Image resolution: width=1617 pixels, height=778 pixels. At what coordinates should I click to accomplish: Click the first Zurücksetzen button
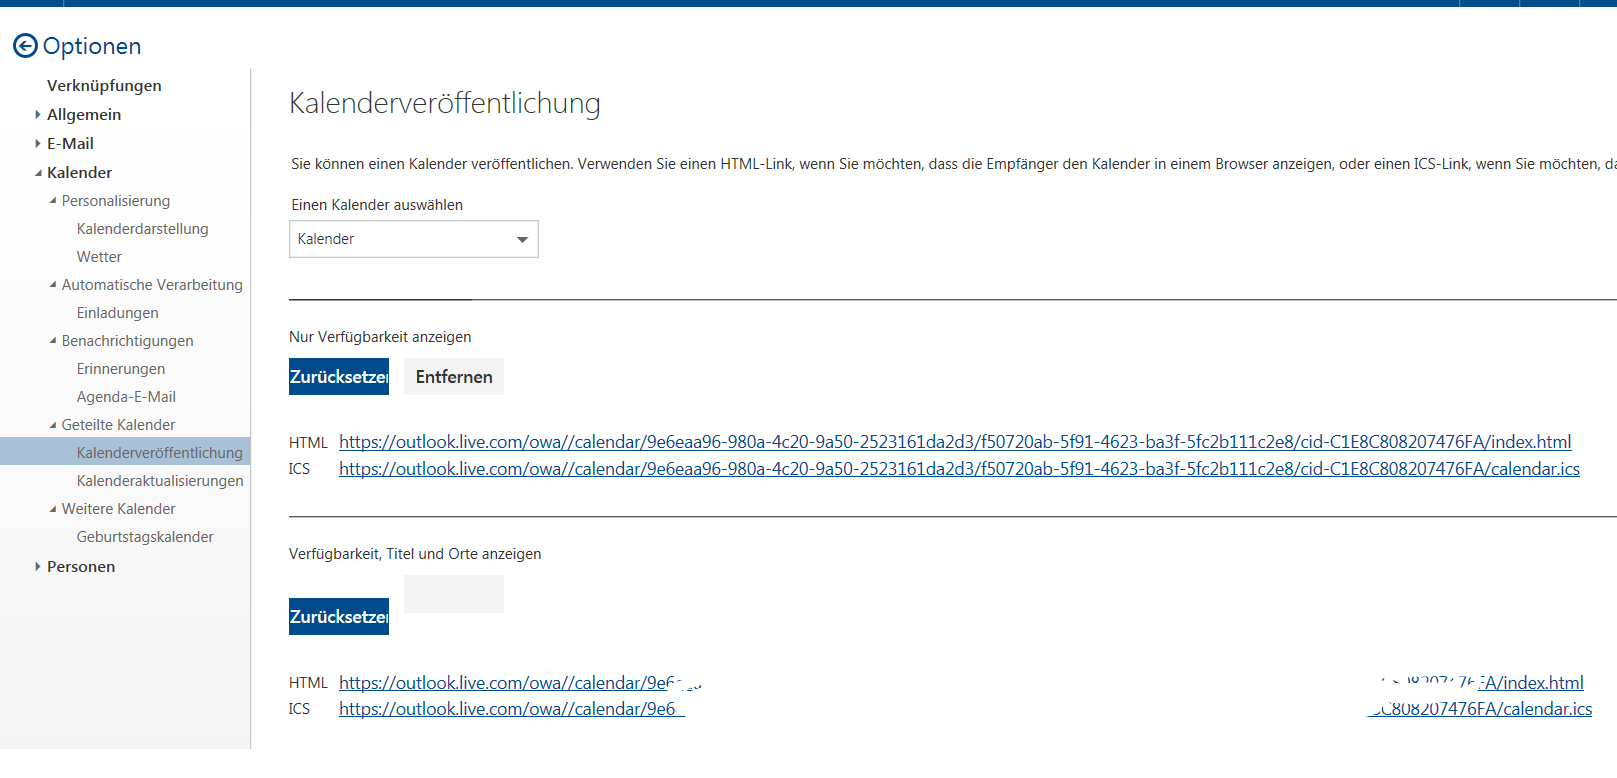[x=339, y=377]
